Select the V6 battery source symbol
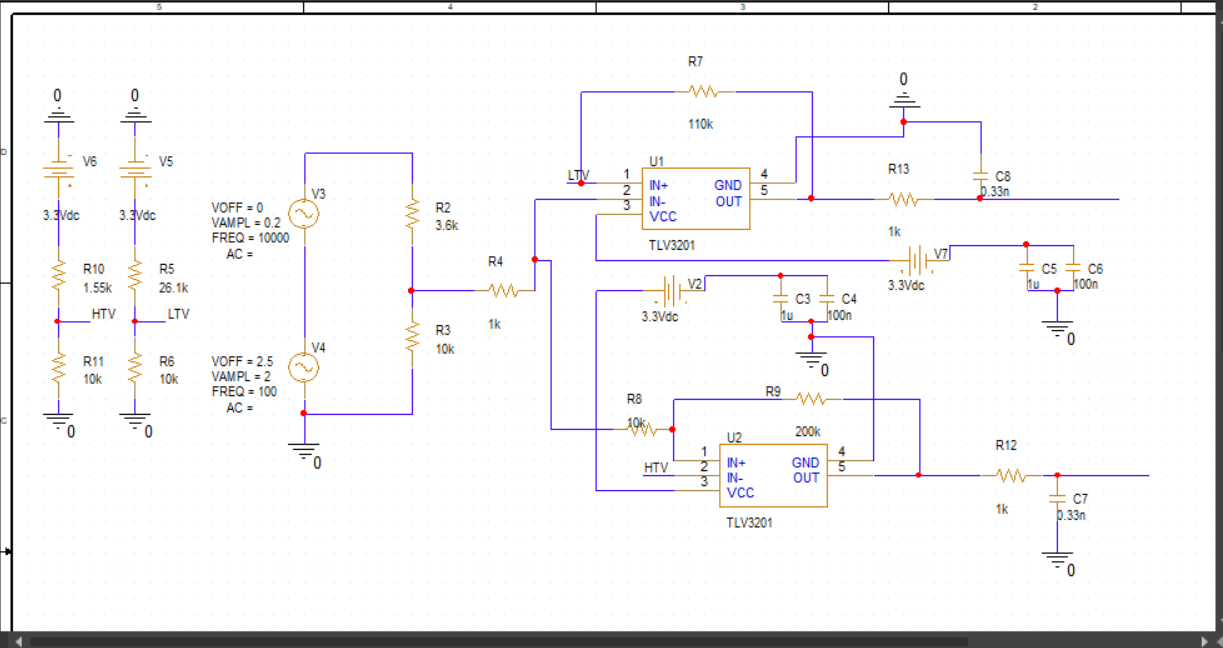The height and width of the screenshot is (648, 1223). click(x=58, y=170)
